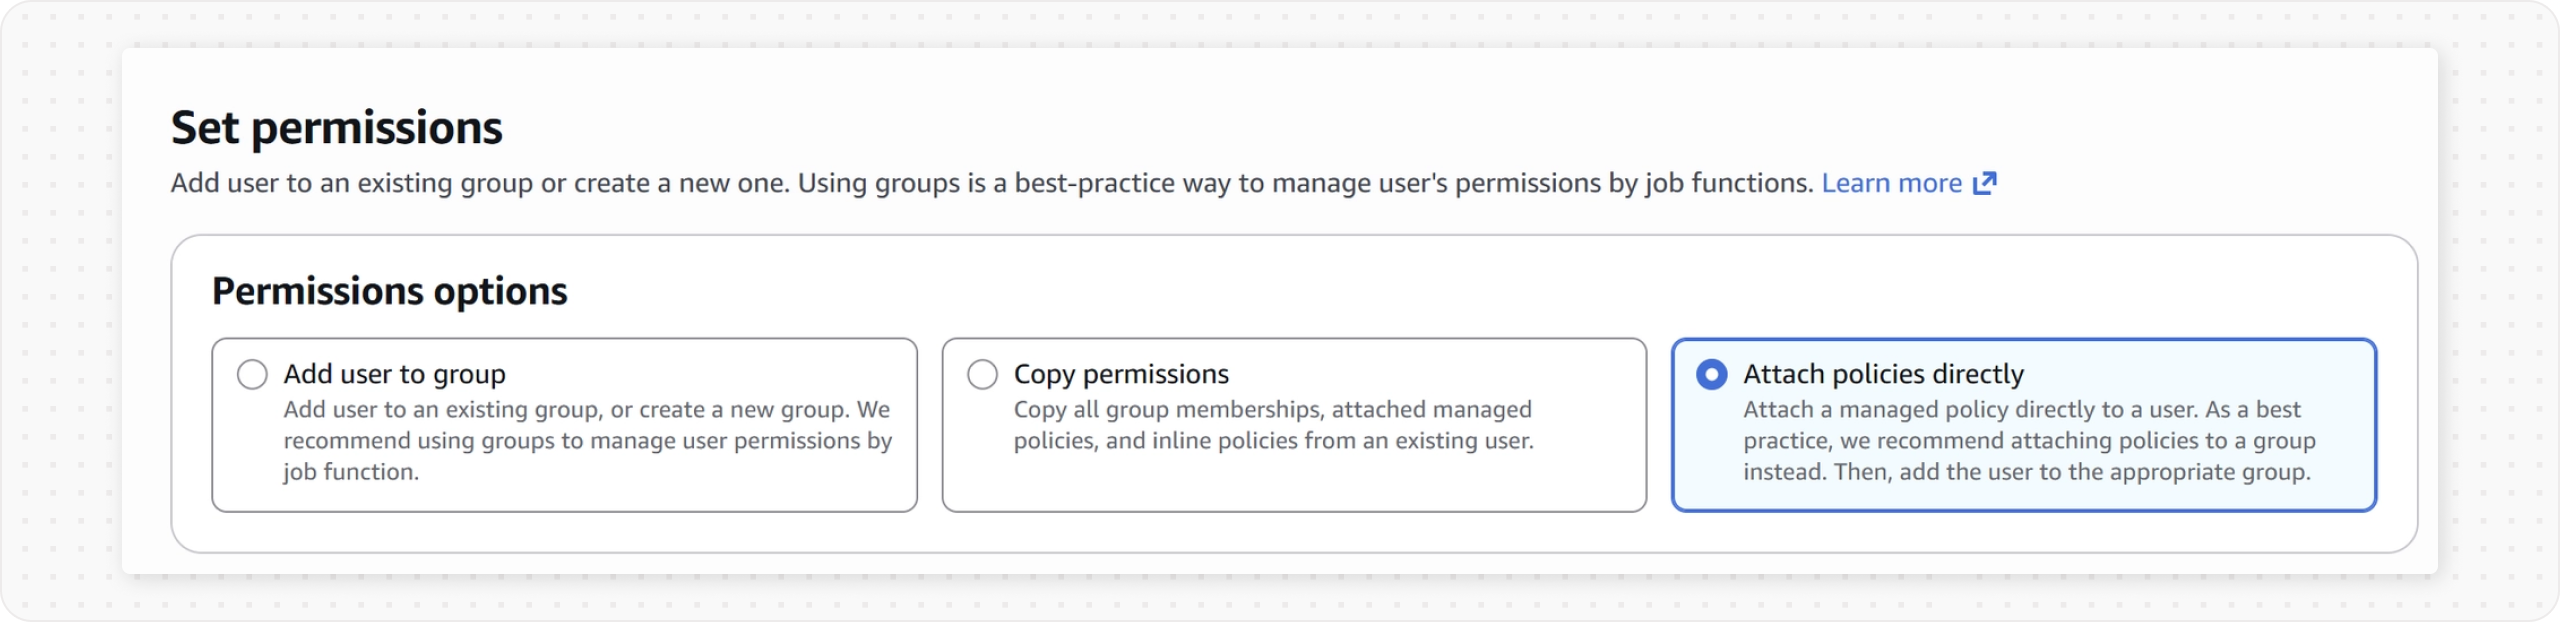The width and height of the screenshot is (2560, 622).
Task: Click the "Add user to group" option title
Action: [x=394, y=374]
